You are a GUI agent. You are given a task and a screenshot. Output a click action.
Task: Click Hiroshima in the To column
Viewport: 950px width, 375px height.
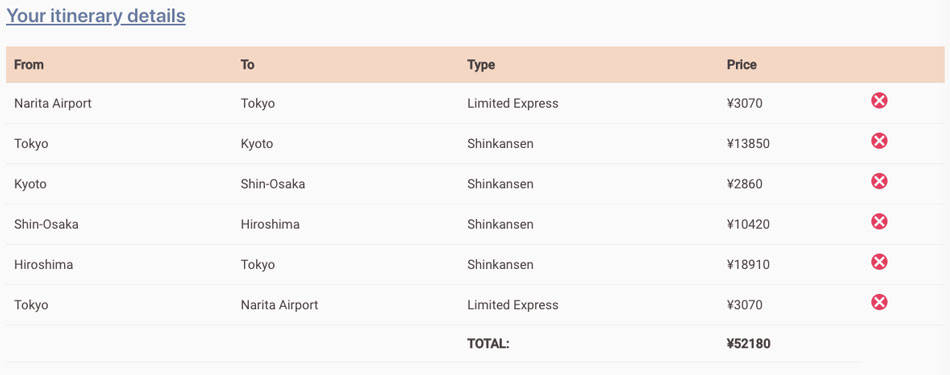[x=270, y=225]
